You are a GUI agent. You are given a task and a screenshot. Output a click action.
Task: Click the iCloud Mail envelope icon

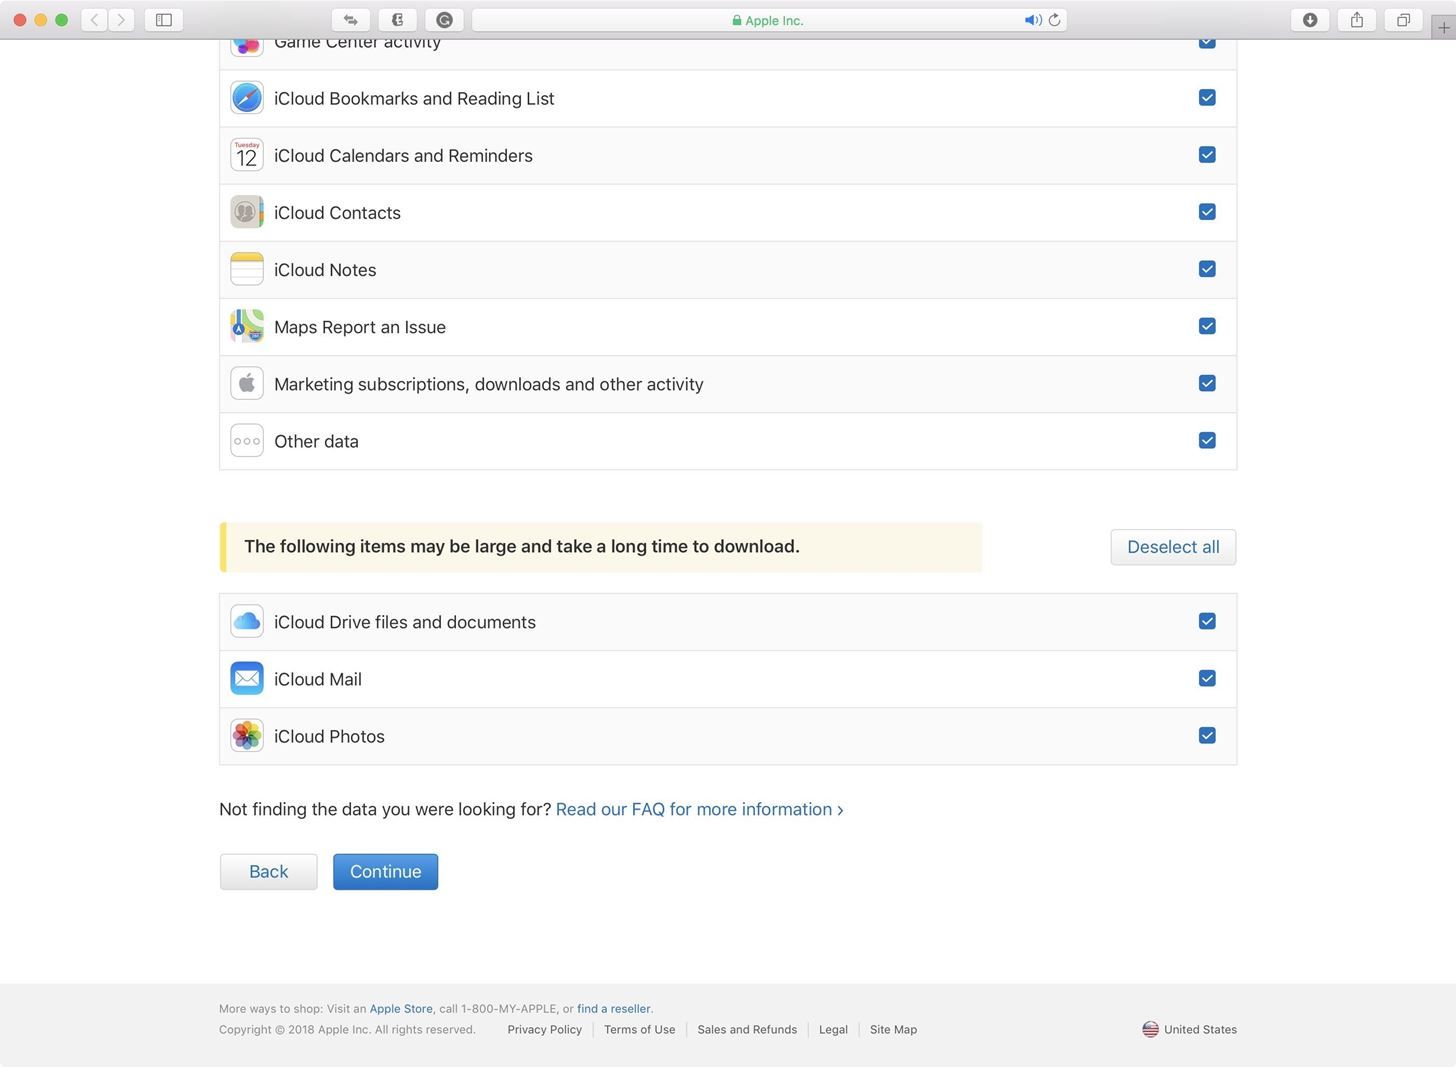(x=247, y=678)
